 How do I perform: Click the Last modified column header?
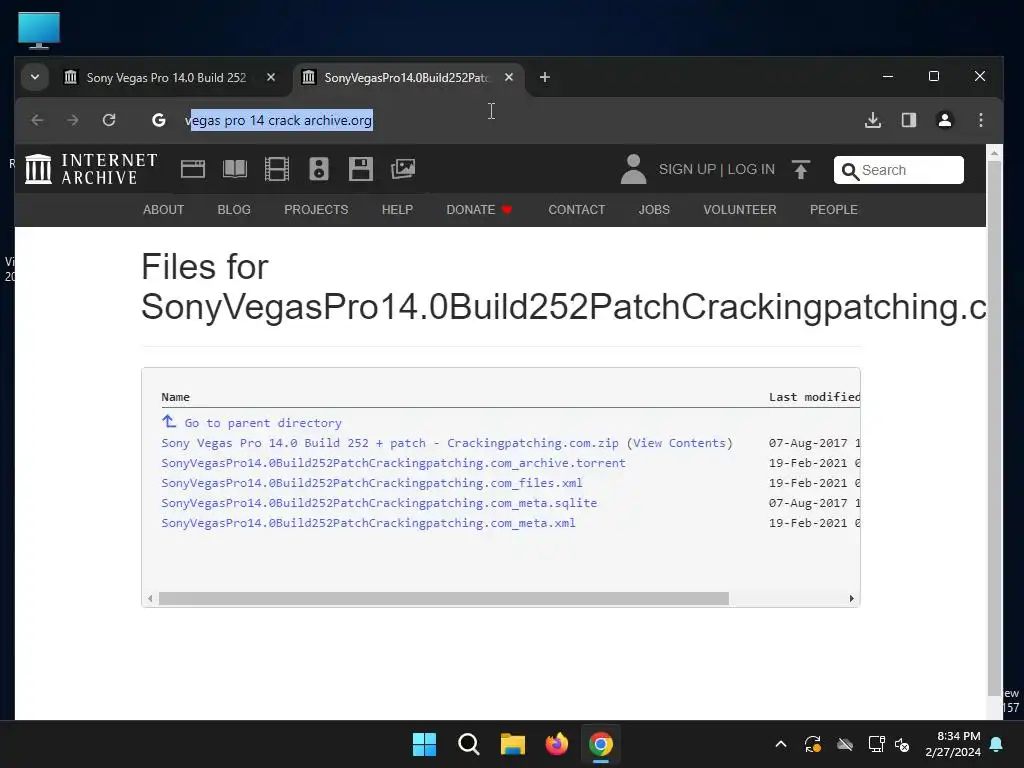(814, 397)
